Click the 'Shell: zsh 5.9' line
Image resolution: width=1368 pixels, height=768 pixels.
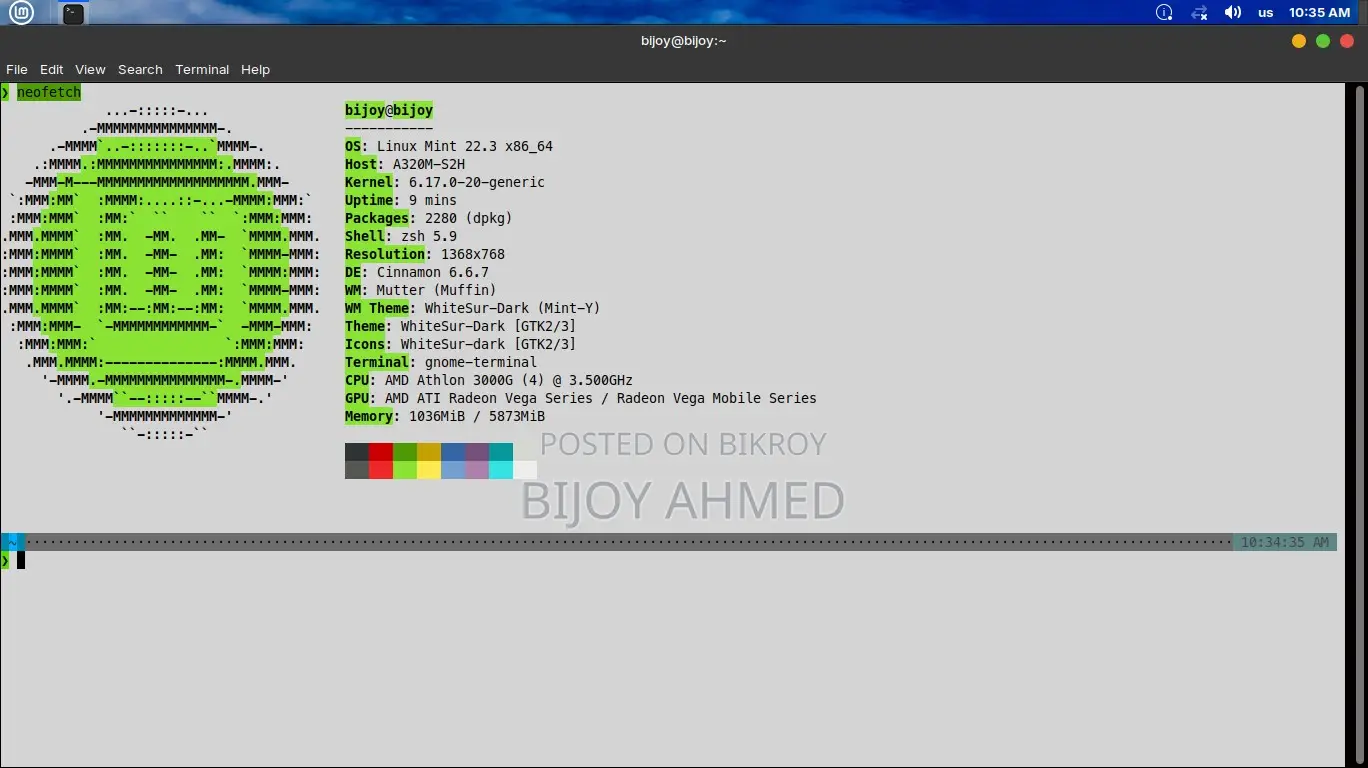point(401,236)
